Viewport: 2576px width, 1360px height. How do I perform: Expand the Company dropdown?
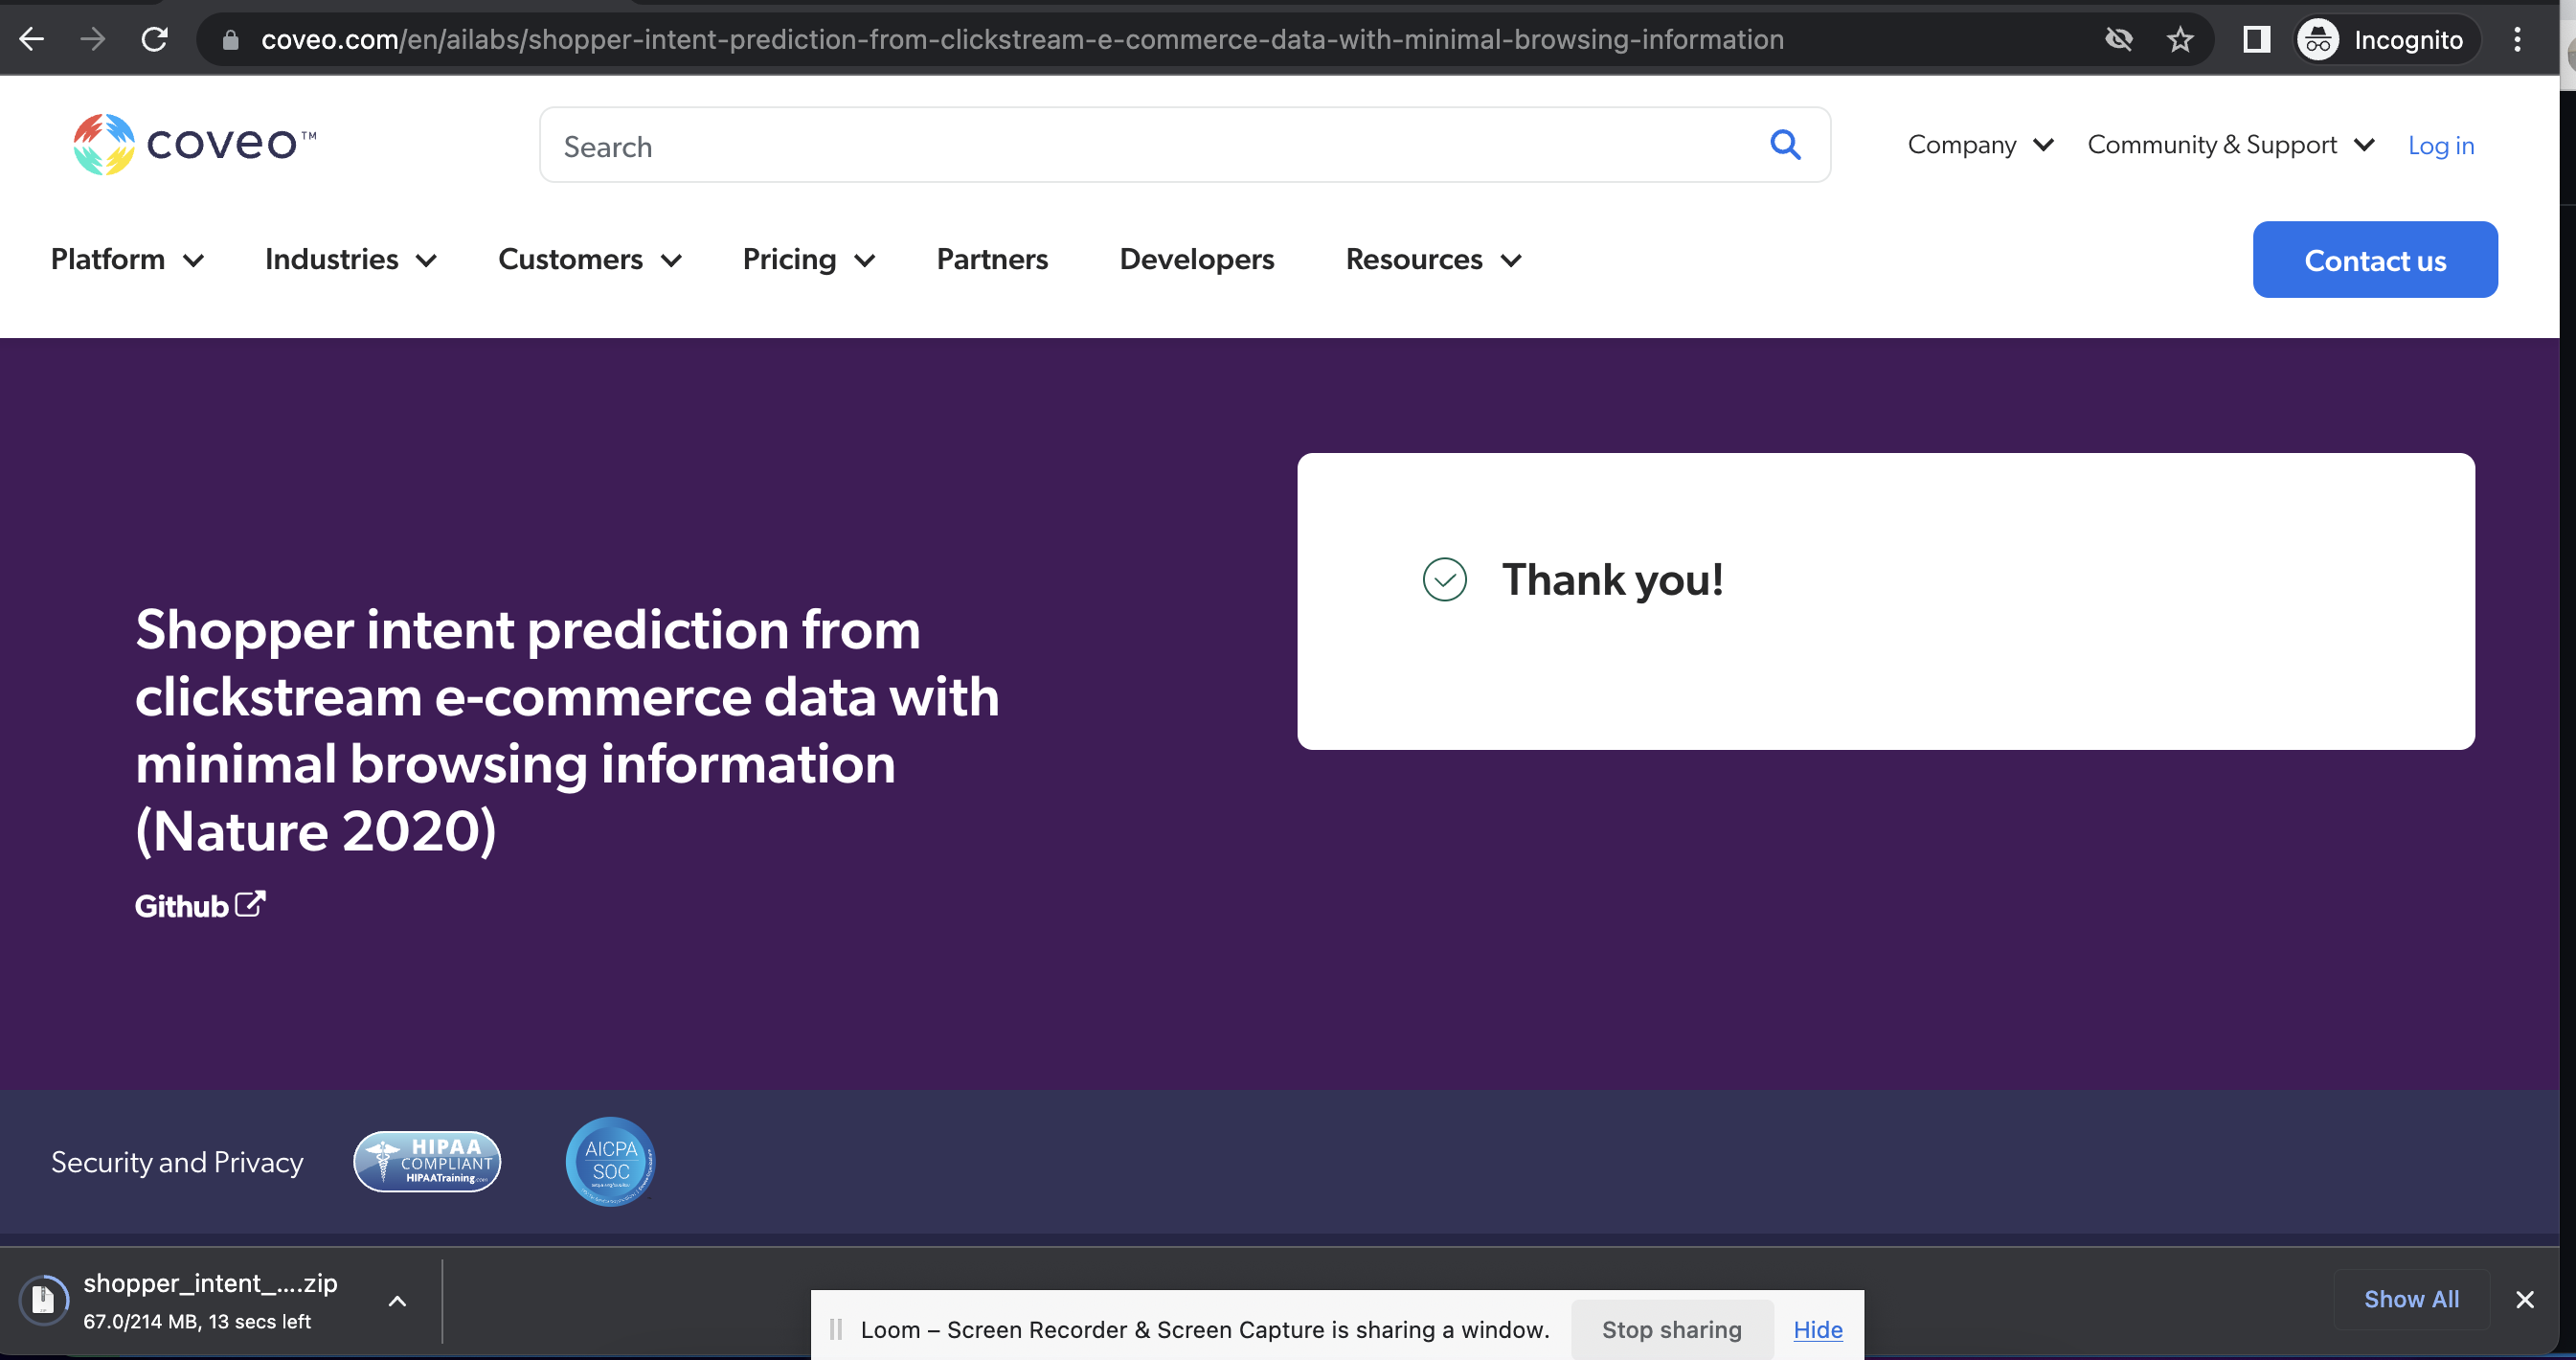pyautogui.click(x=1980, y=145)
